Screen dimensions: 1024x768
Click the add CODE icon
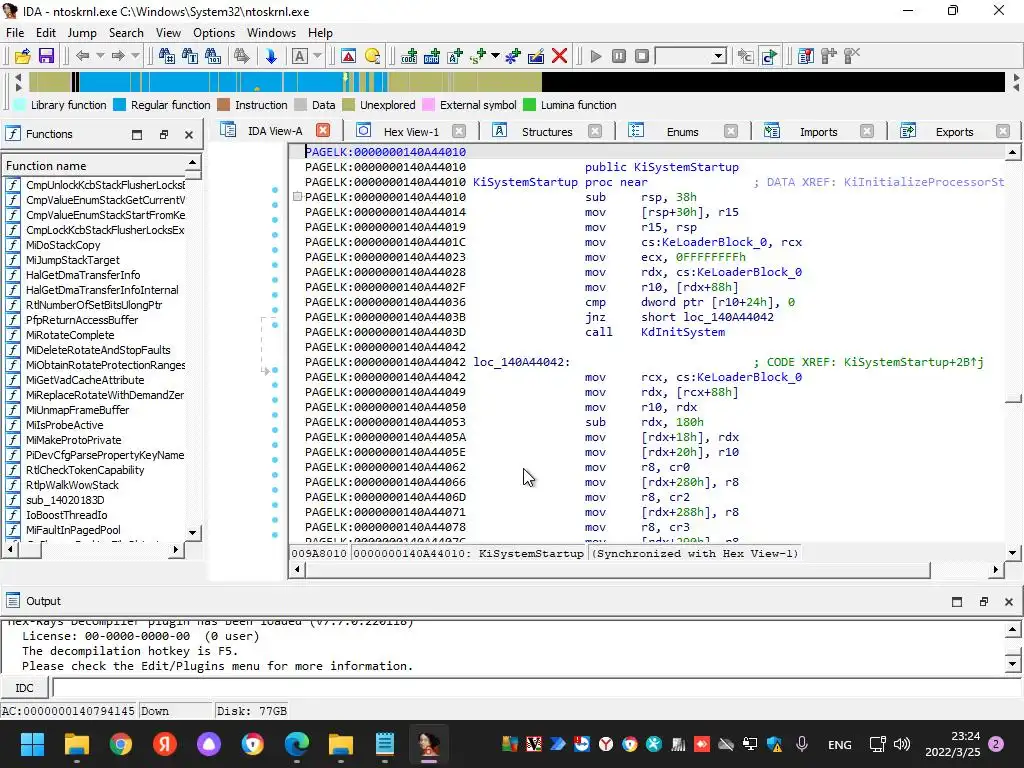click(x=409, y=56)
